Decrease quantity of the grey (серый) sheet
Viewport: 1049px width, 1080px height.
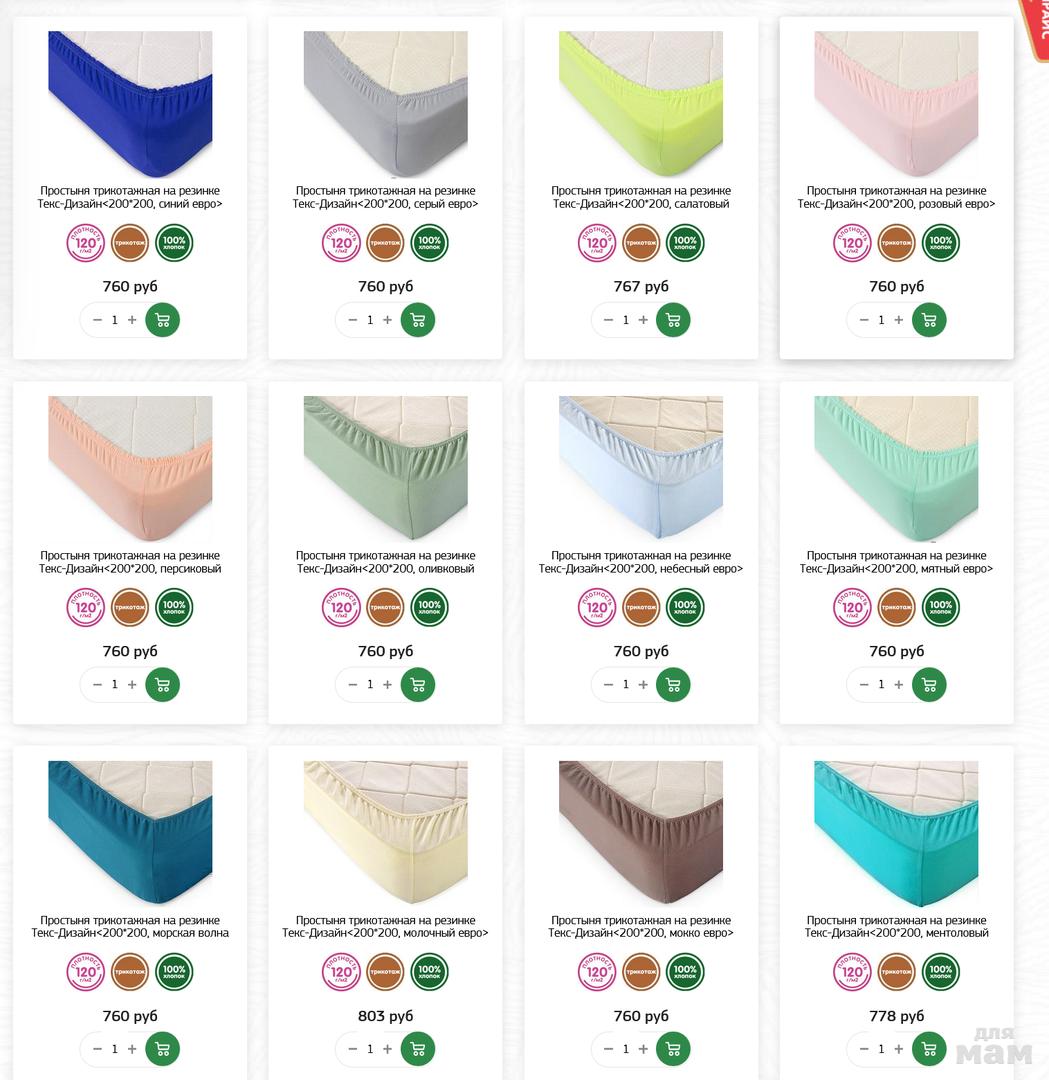(x=353, y=320)
